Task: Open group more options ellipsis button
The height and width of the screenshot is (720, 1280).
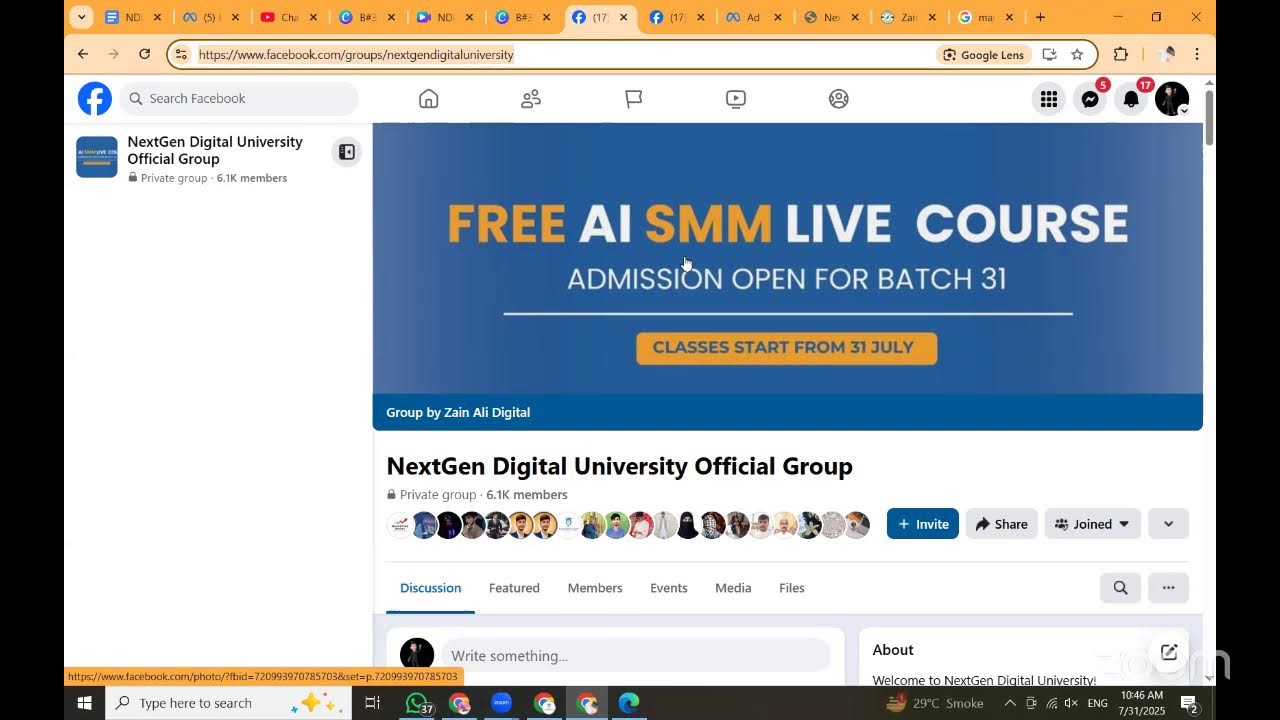Action: pyautogui.click(x=1168, y=588)
